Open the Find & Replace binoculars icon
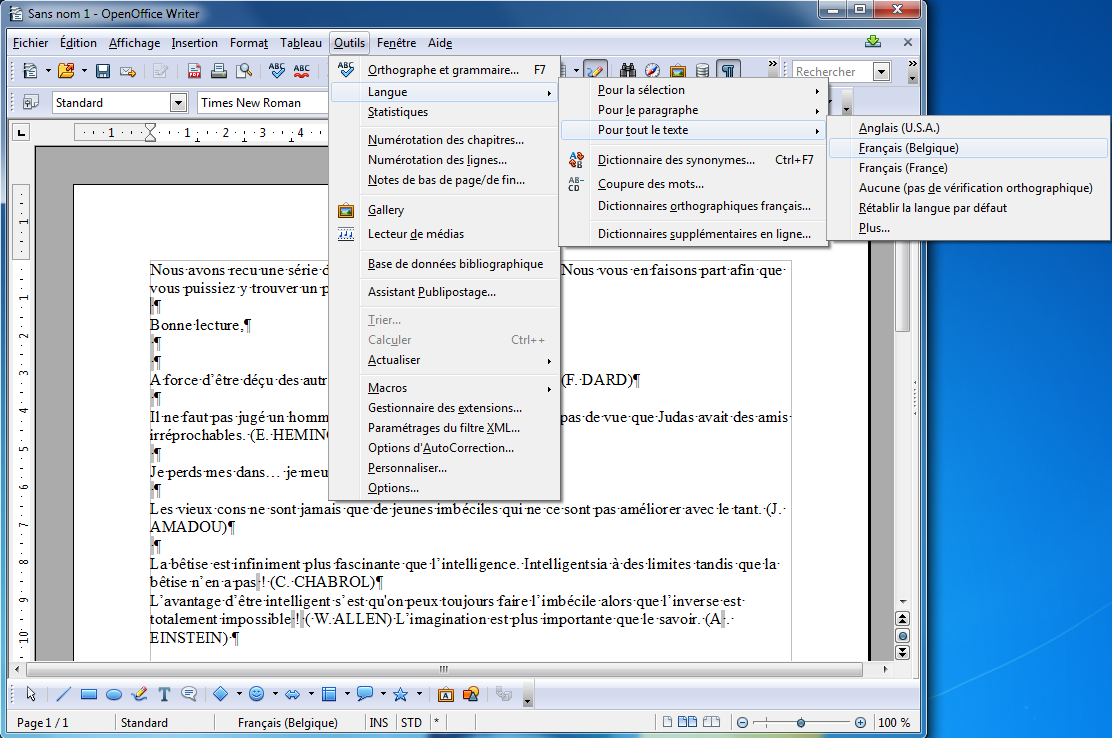The height and width of the screenshot is (738, 1112). pos(628,70)
